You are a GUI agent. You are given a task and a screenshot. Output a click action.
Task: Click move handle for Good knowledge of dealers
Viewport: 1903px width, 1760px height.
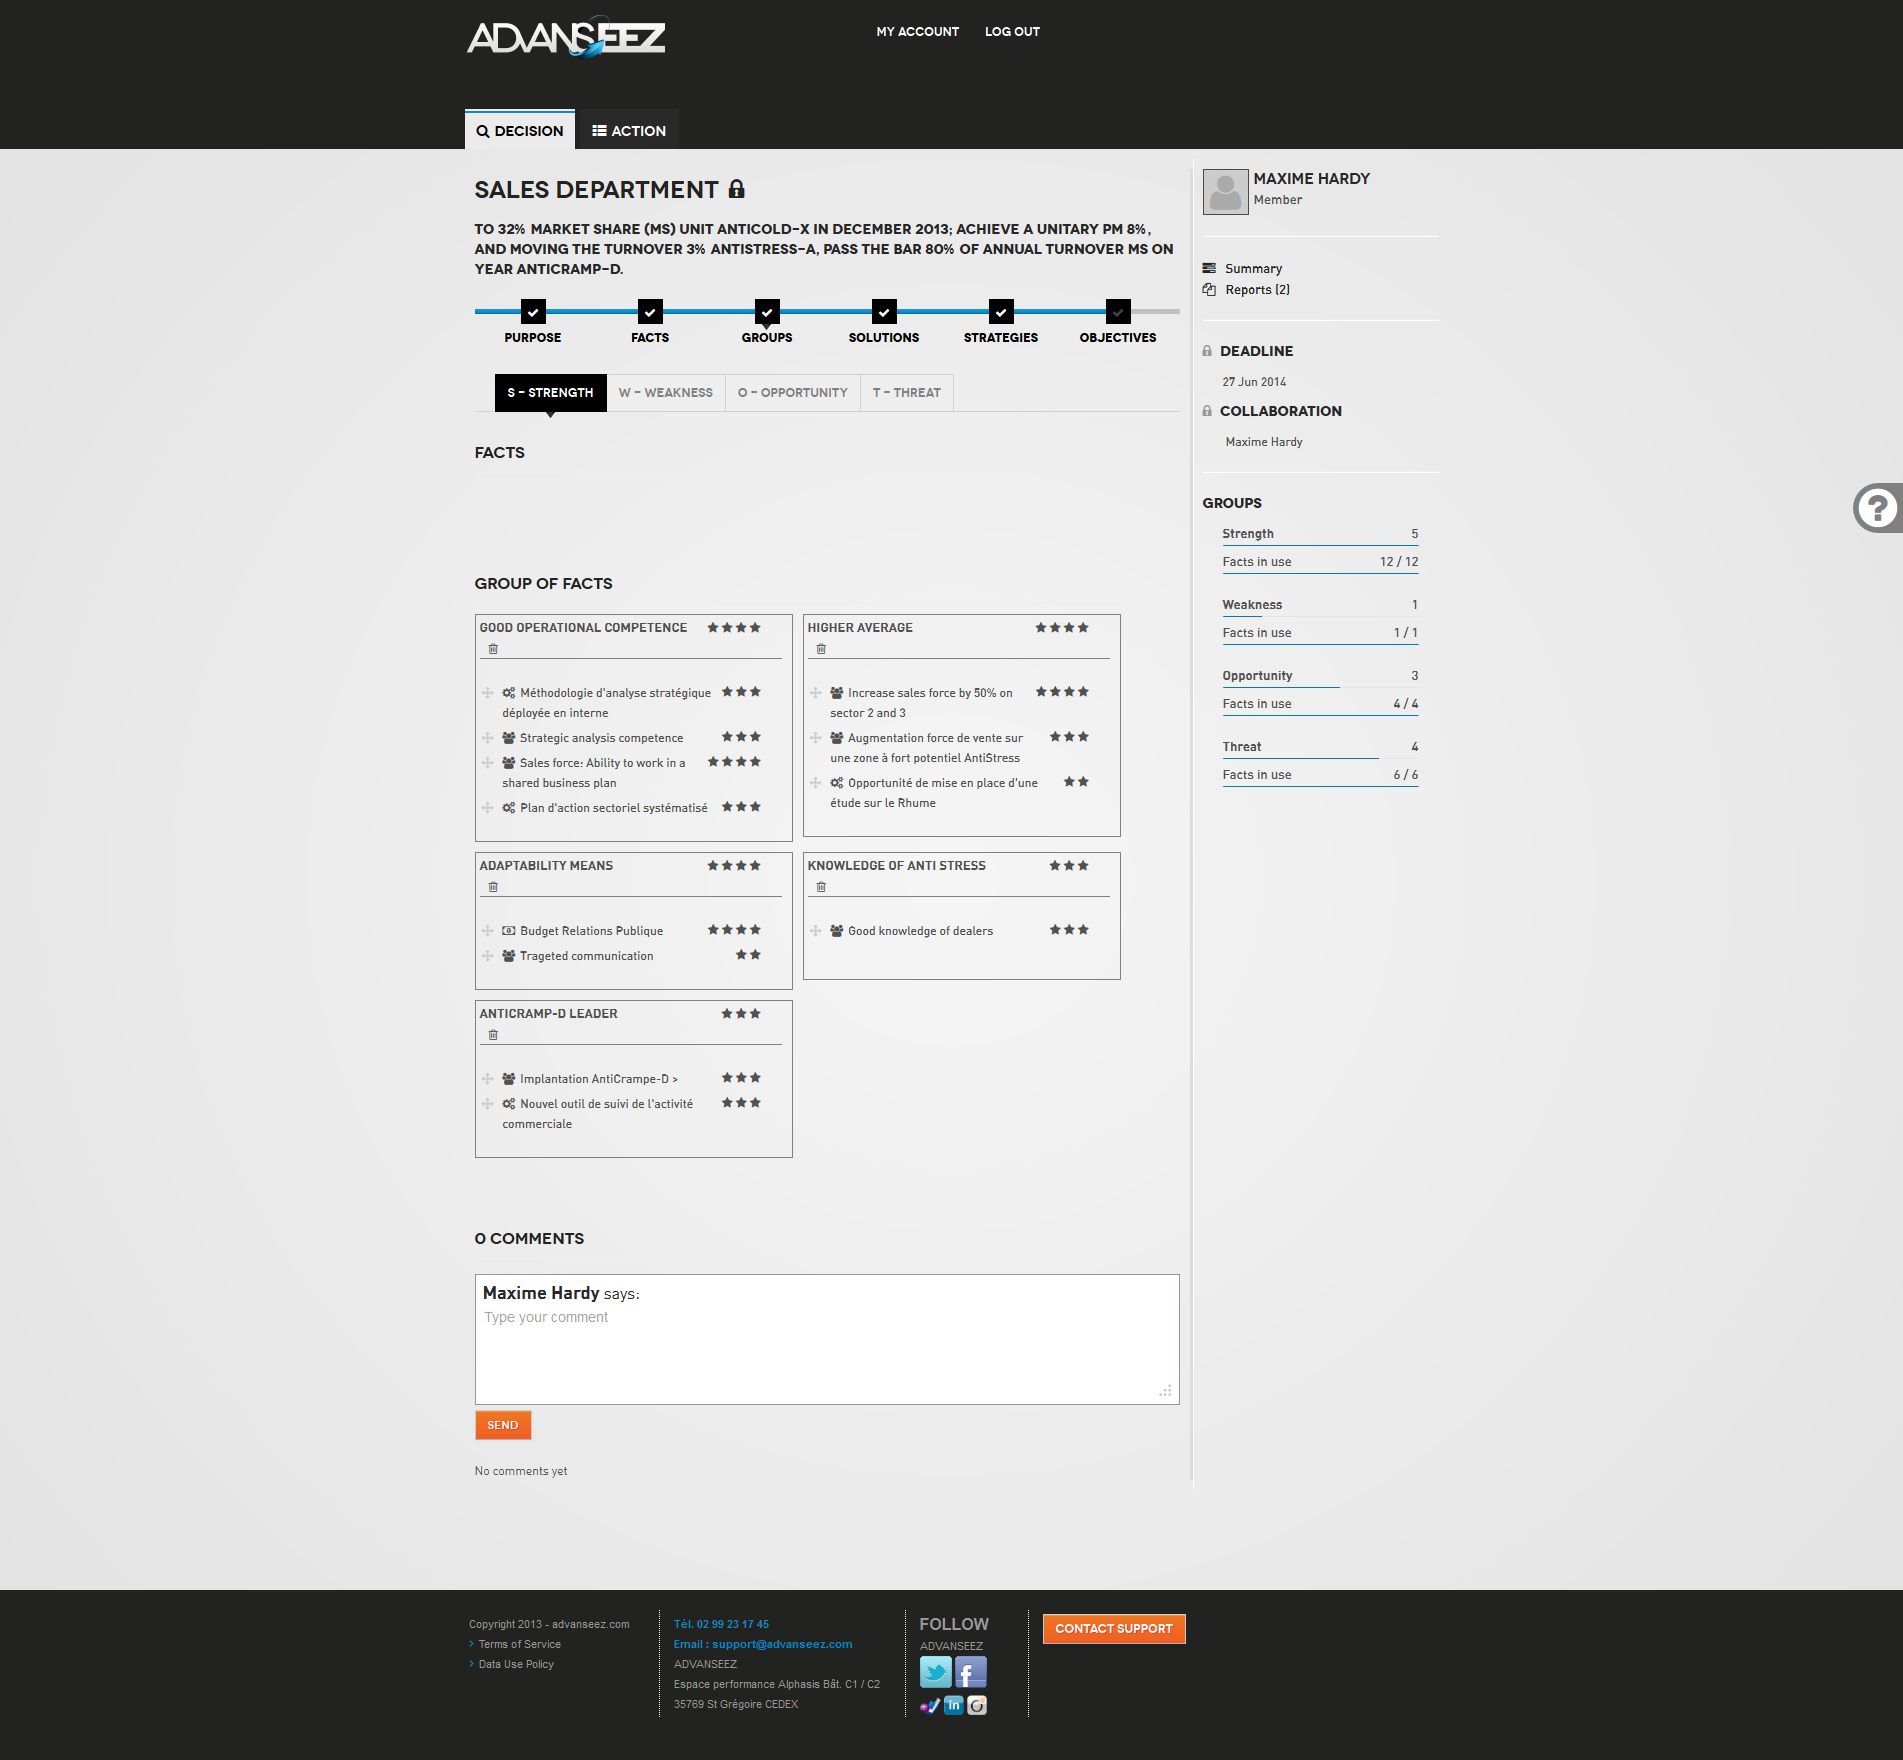816,931
